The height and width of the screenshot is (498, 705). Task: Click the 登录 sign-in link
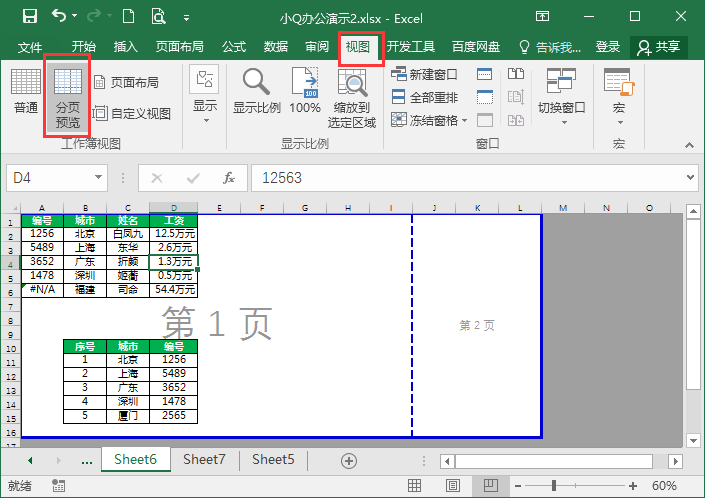click(x=608, y=47)
